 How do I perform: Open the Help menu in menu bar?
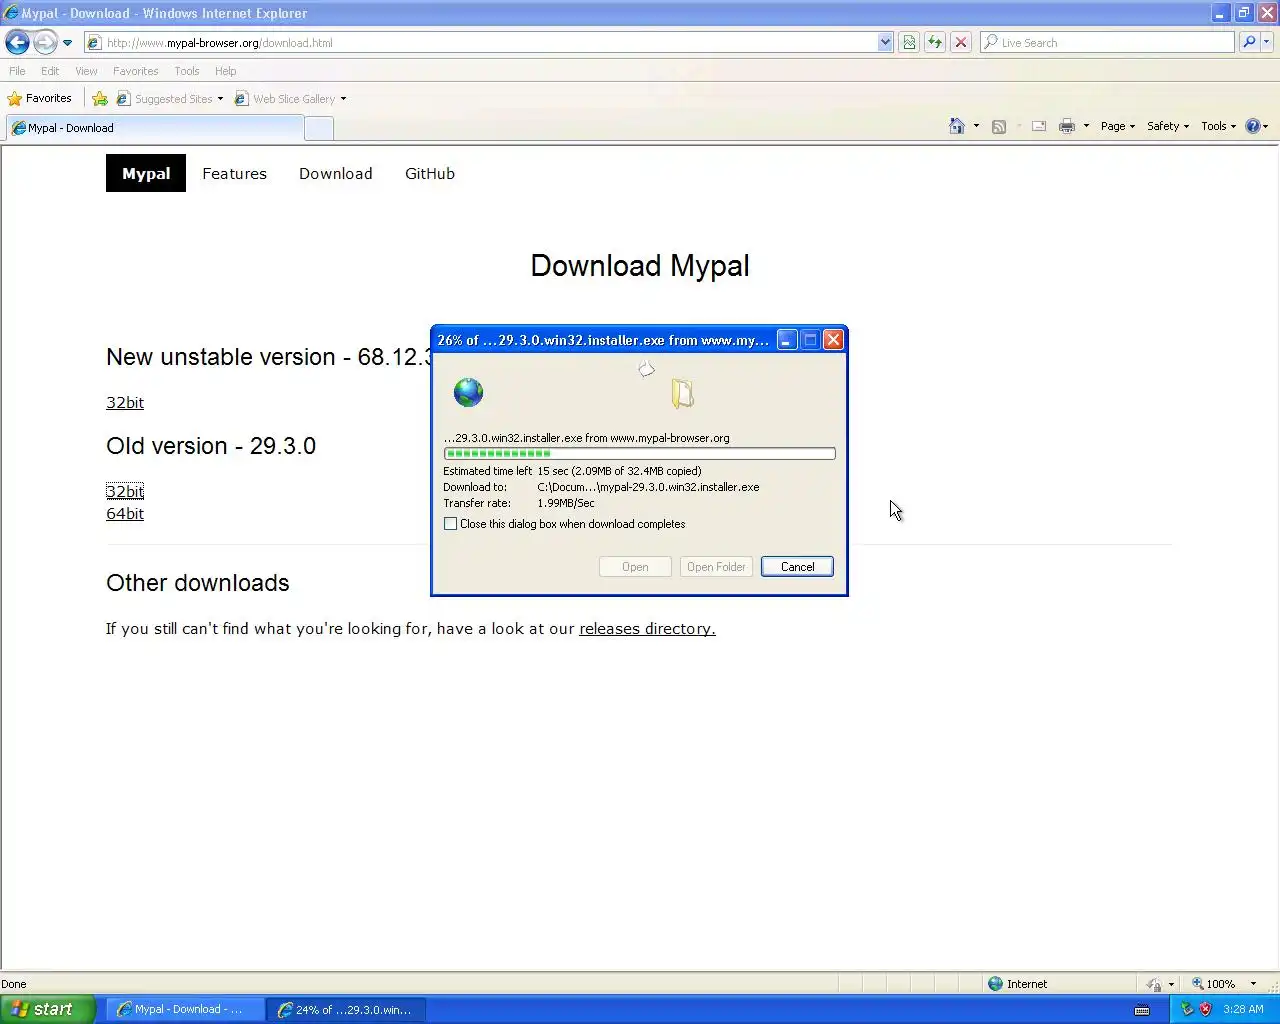point(225,71)
